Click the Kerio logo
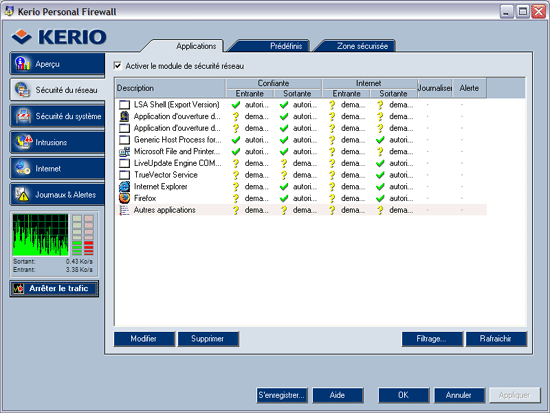 (59, 37)
